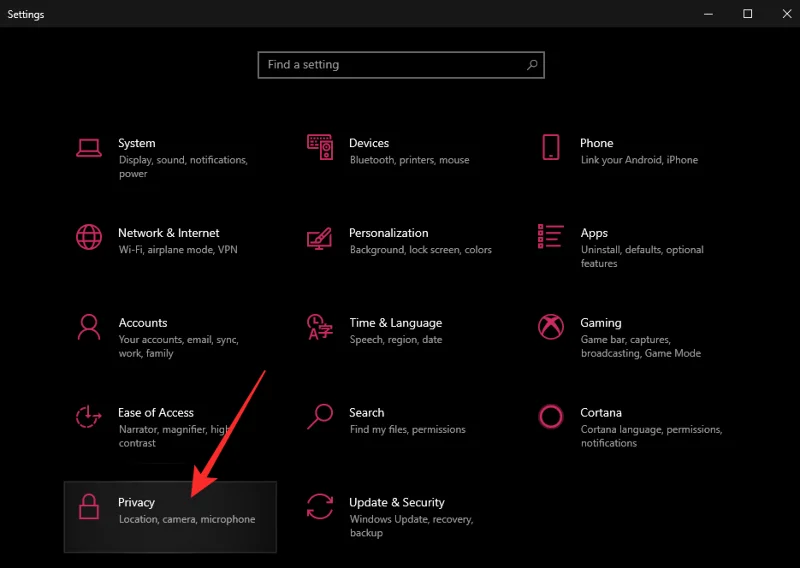Click the Cortana circle icon
This screenshot has width=800, height=568.
(551, 416)
